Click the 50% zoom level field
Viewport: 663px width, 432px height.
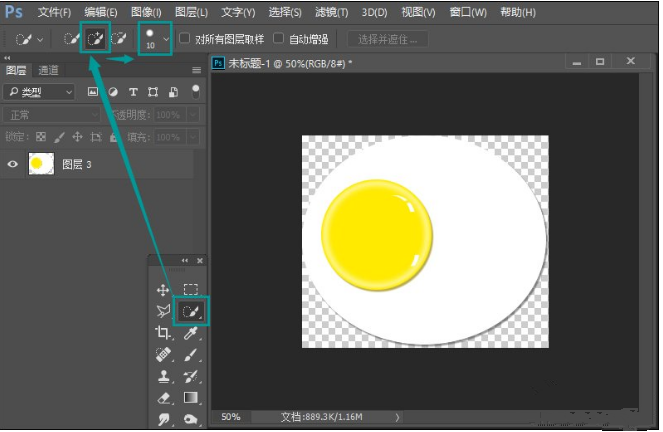[x=231, y=417]
